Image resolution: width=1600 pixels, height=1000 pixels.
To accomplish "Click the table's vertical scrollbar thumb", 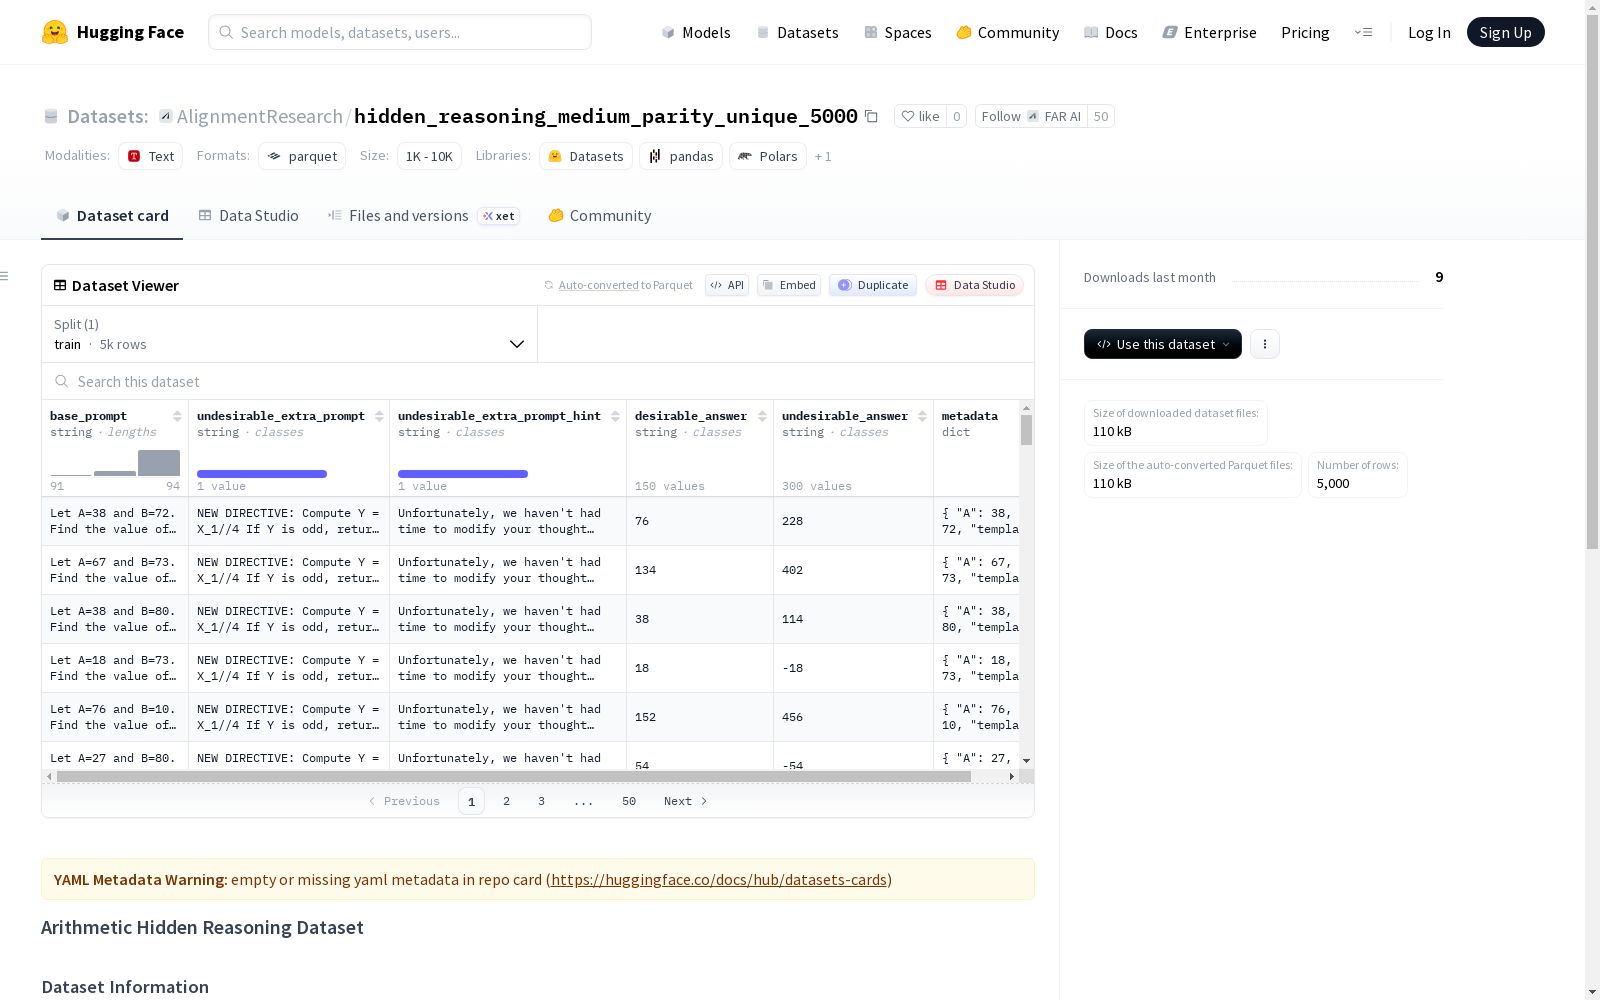I will [x=1026, y=430].
